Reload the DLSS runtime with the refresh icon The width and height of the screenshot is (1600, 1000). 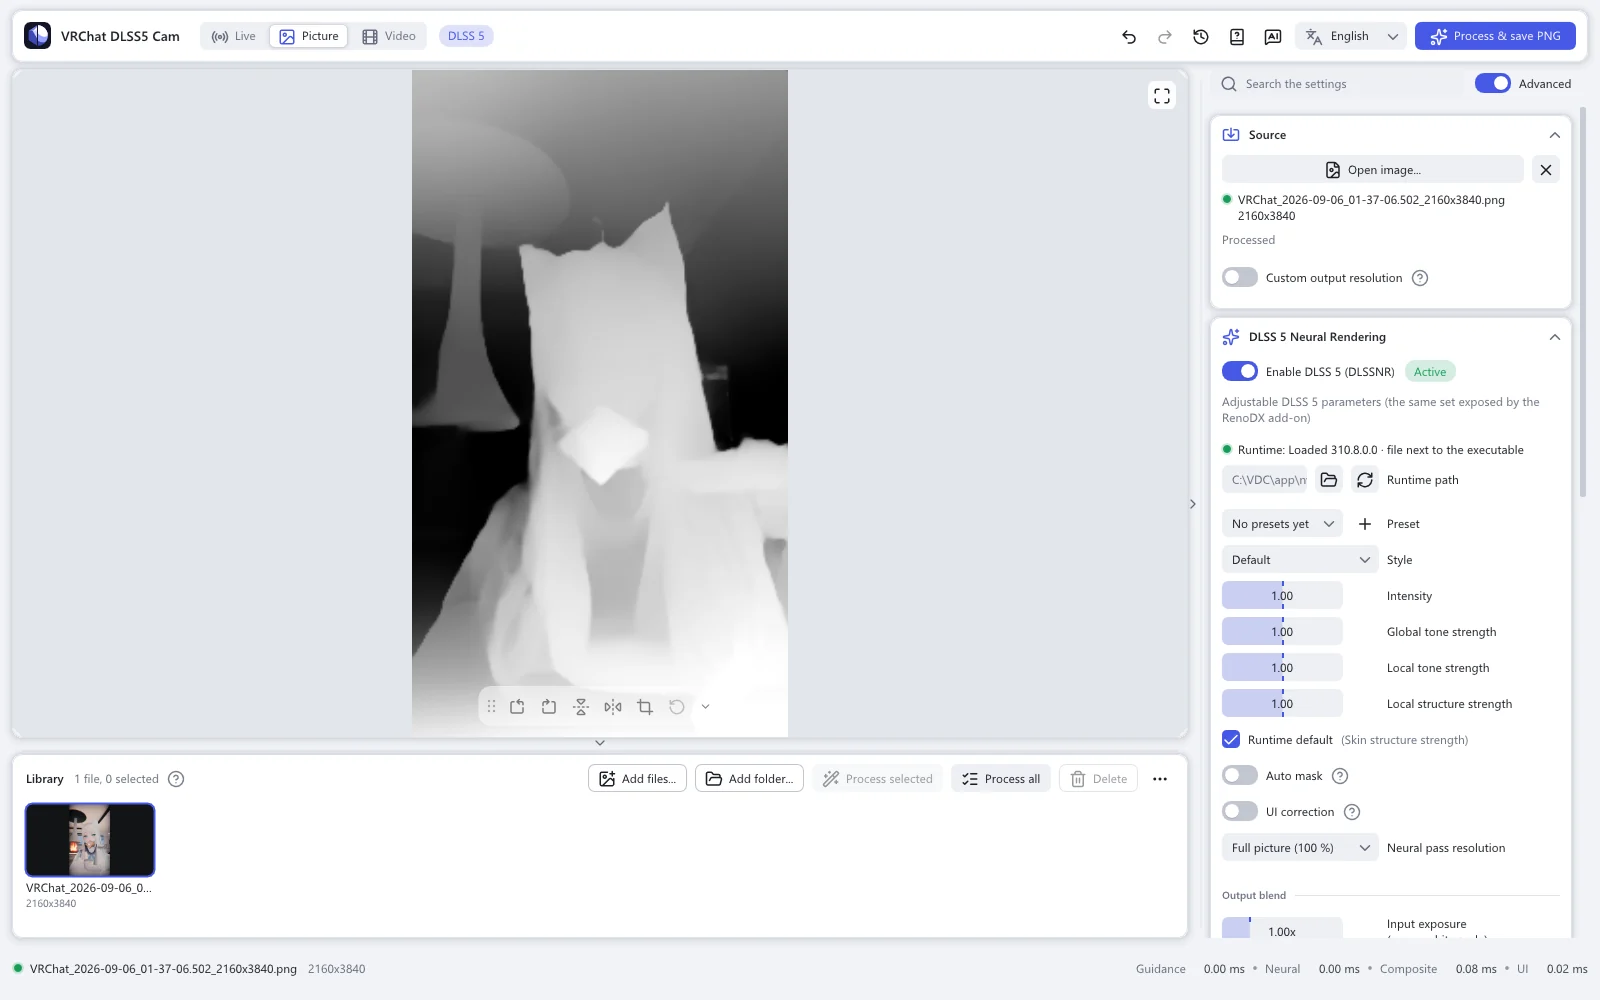pos(1365,480)
